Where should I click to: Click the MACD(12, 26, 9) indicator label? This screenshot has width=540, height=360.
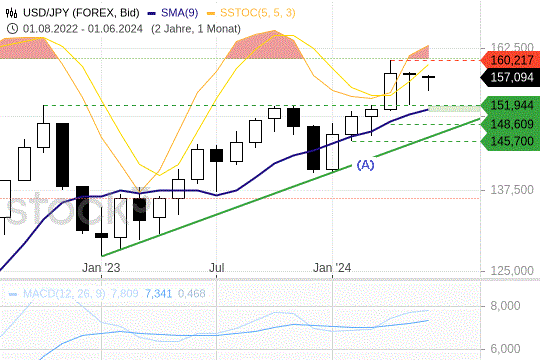(x=64, y=294)
